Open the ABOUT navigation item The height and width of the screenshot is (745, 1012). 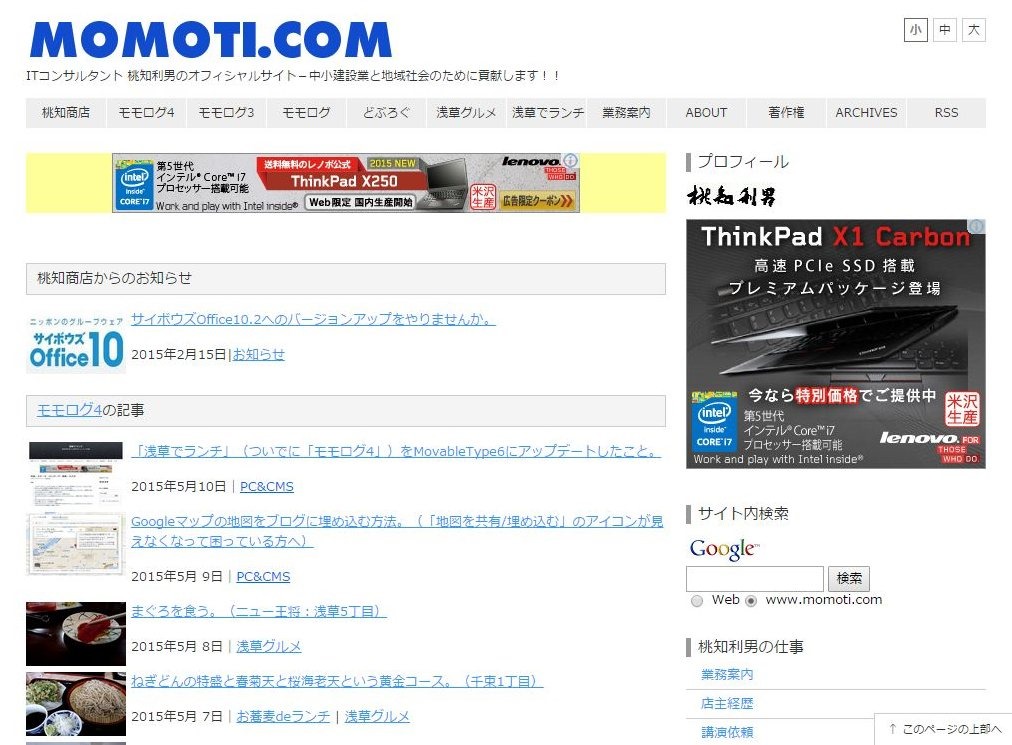tap(706, 113)
